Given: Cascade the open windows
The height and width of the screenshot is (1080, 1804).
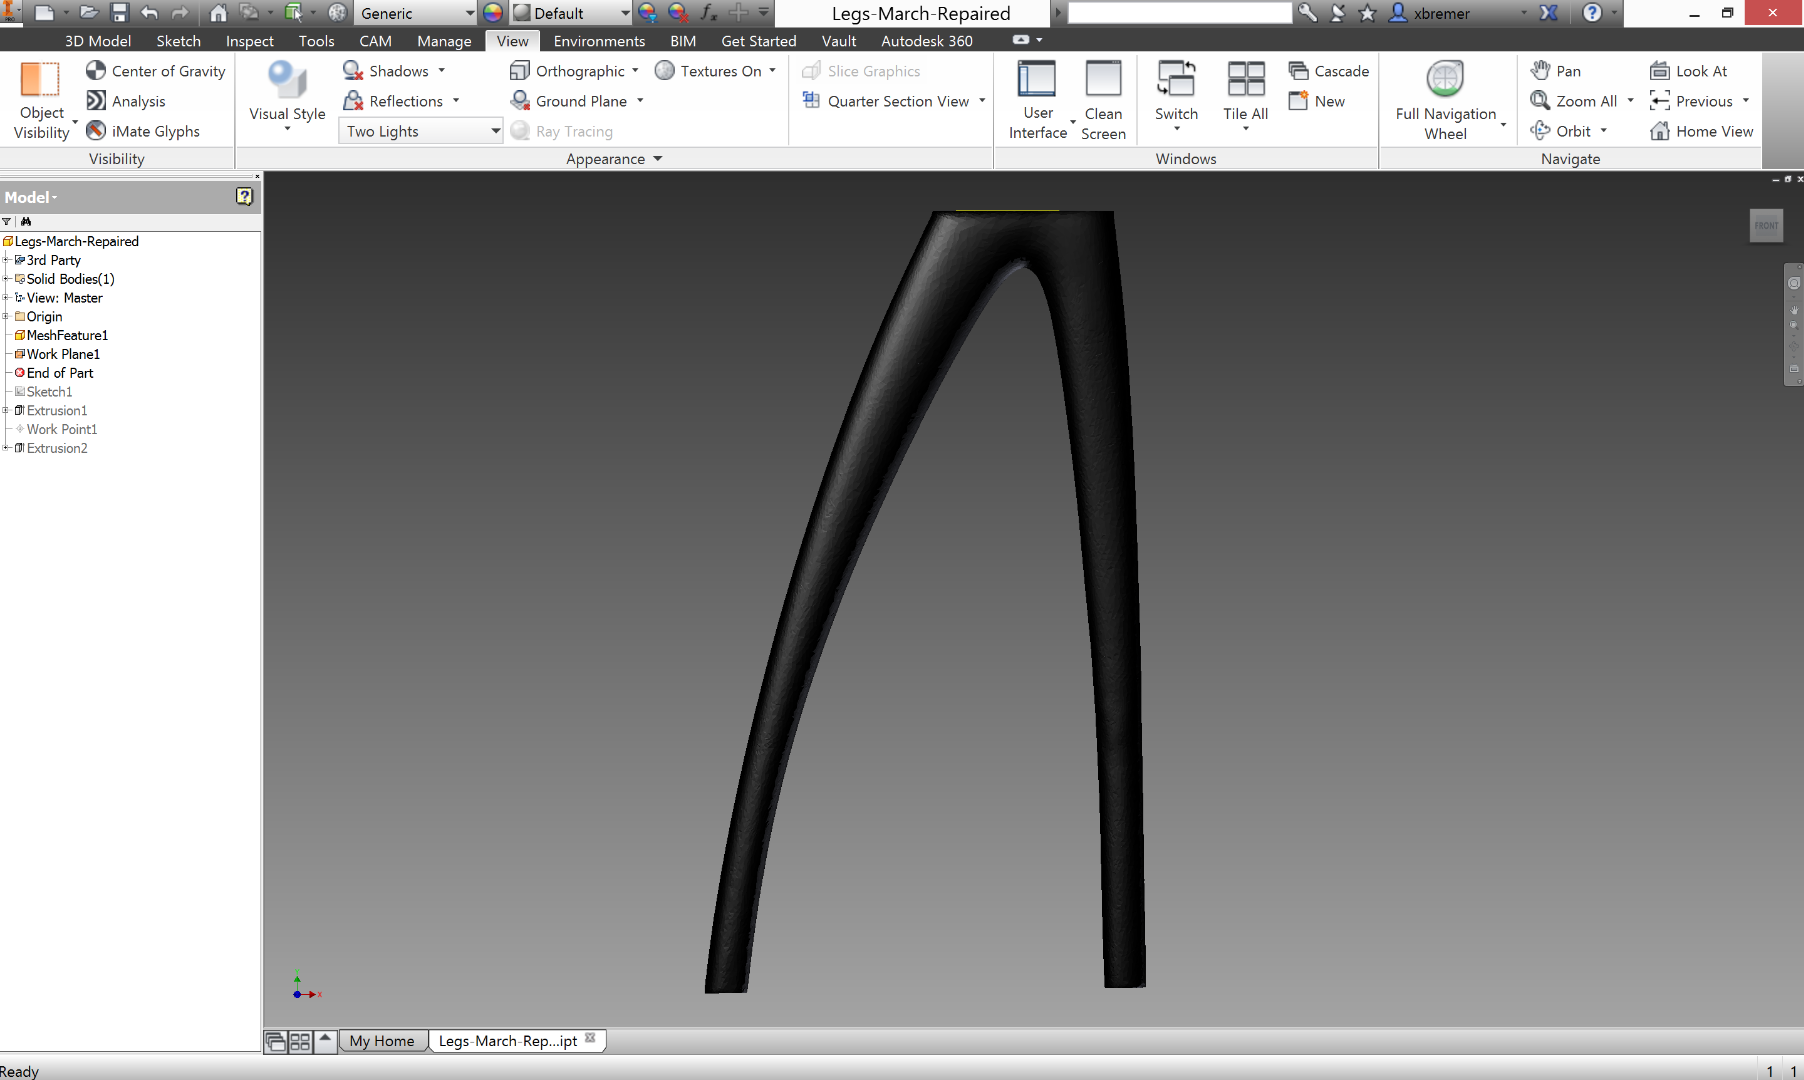Looking at the screenshot, I should coord(1329,71).
